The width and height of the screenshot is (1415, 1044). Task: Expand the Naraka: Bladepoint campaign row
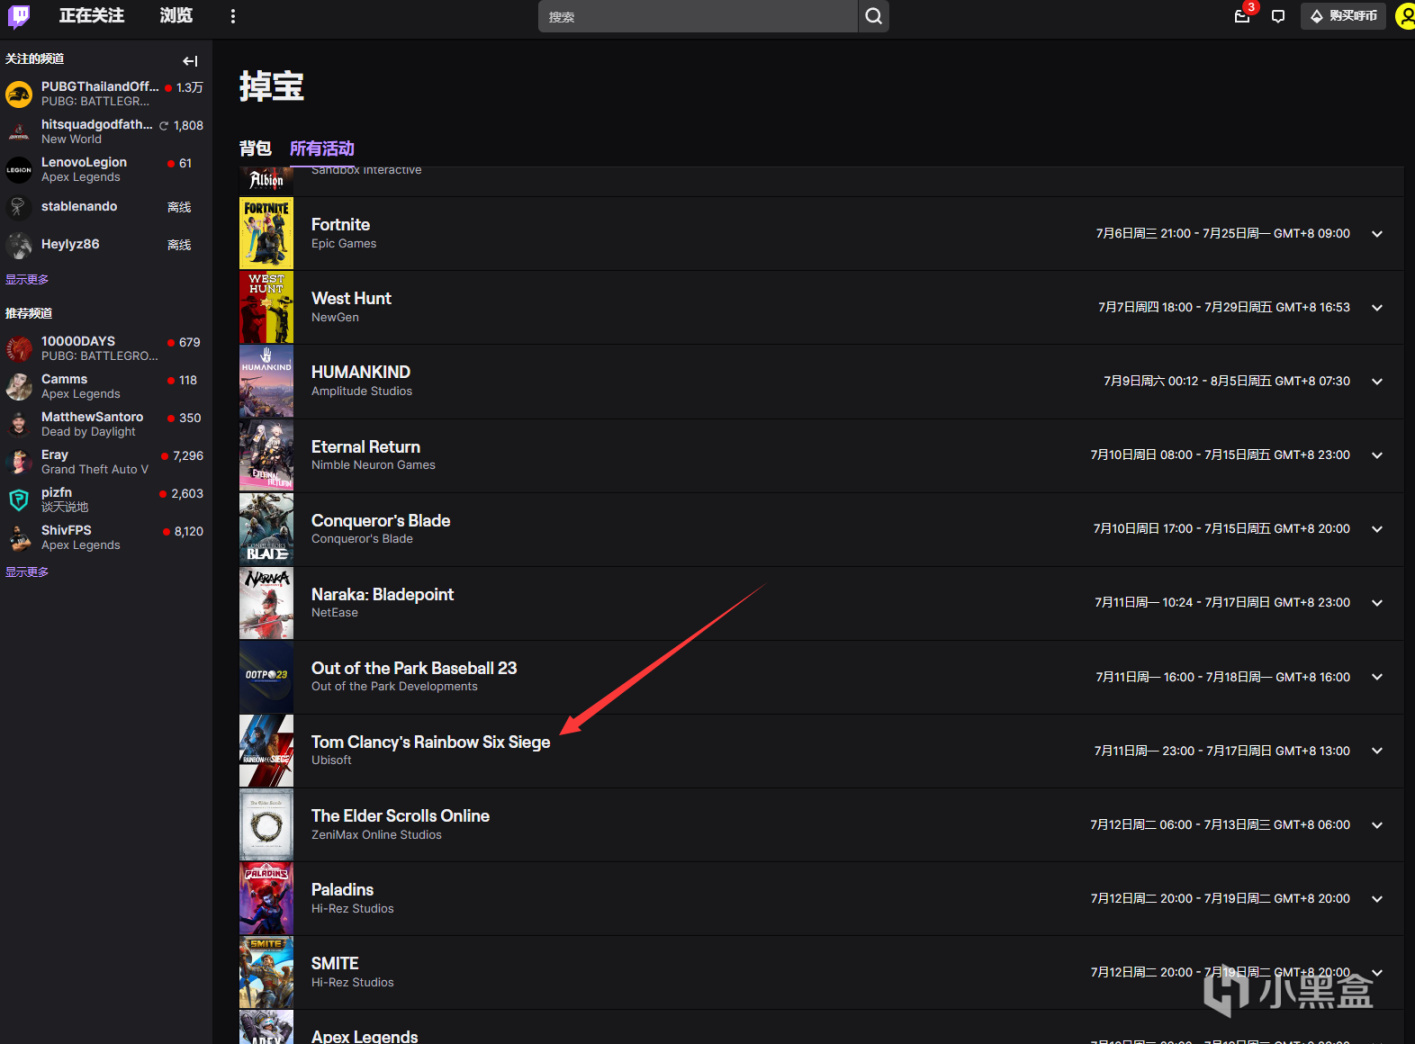pyautogui.click(x=1377, y=603)
